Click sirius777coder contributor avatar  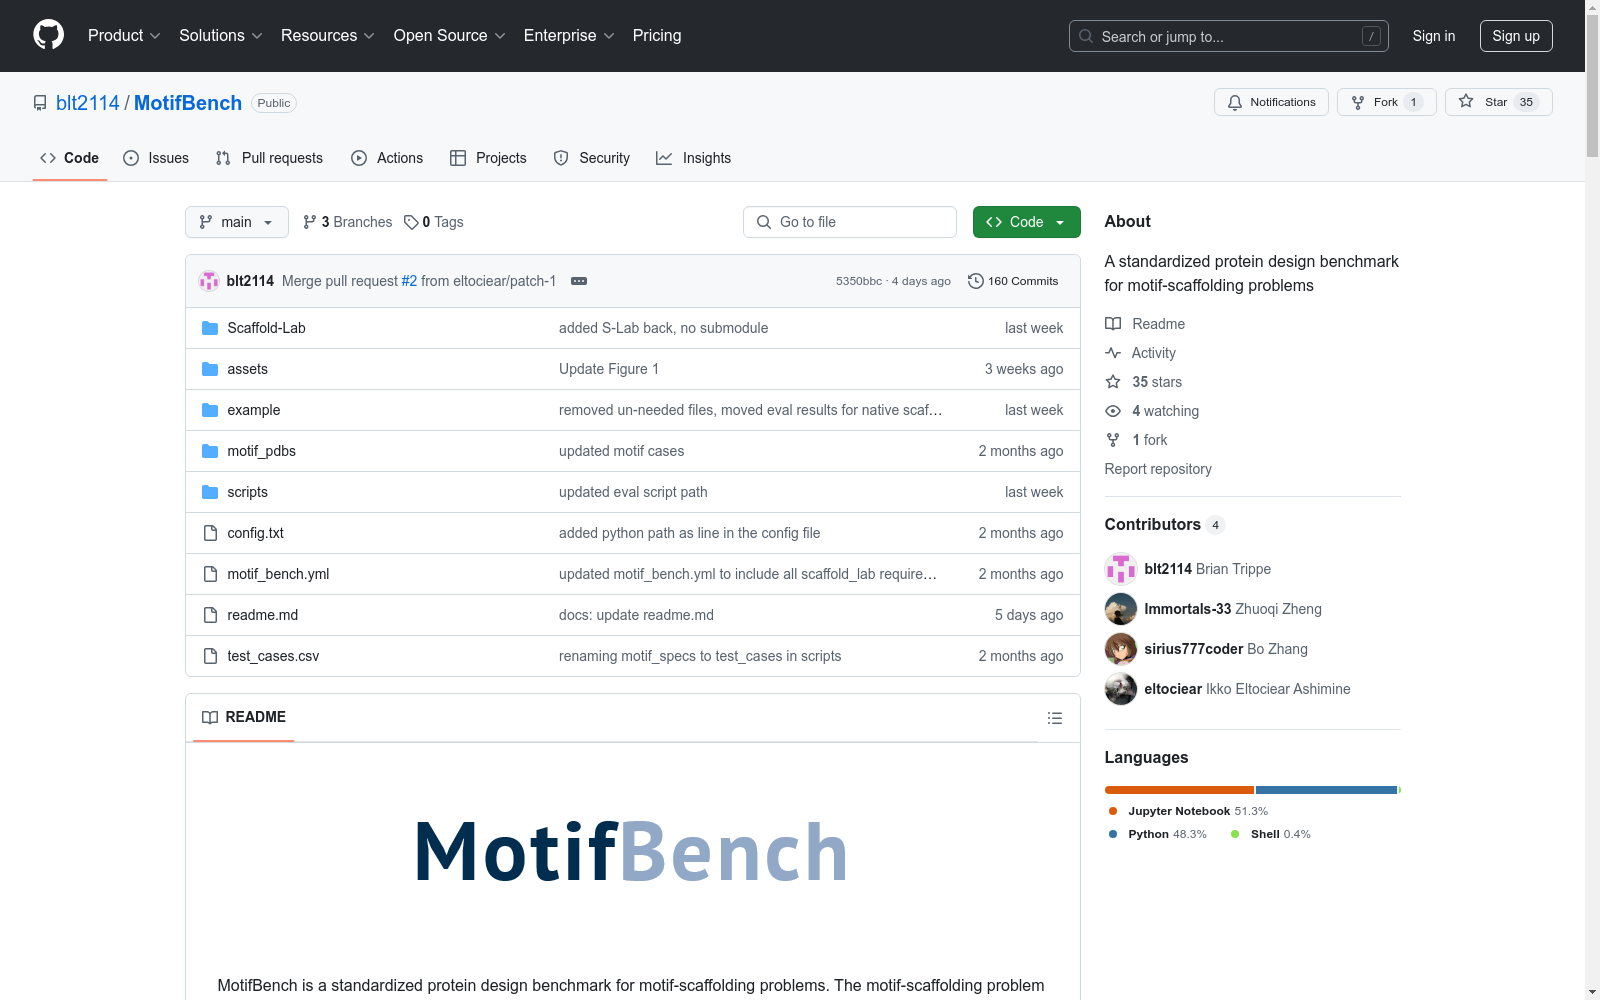click(x=1121, y=649)
